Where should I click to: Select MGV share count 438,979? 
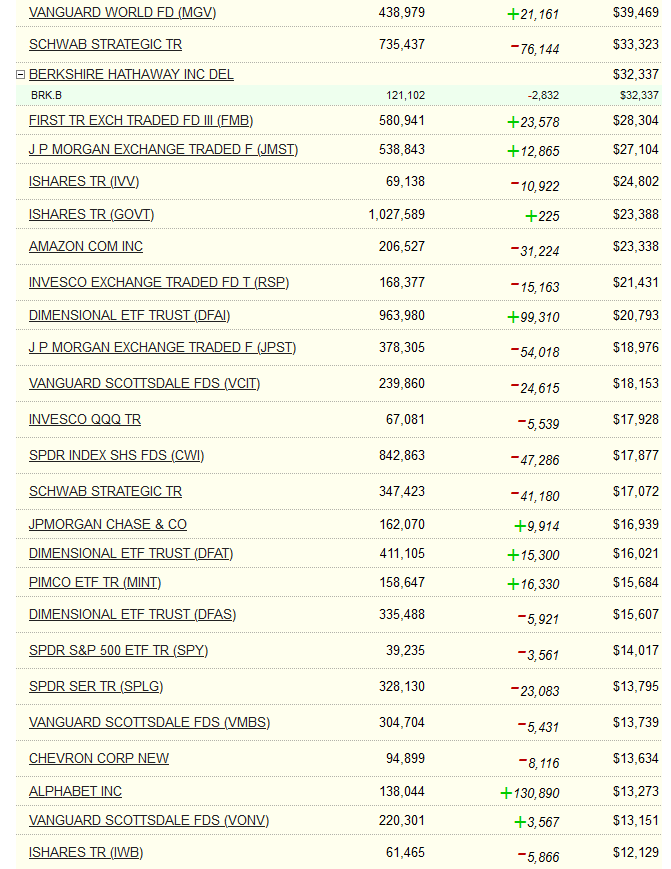click(402, 13)
